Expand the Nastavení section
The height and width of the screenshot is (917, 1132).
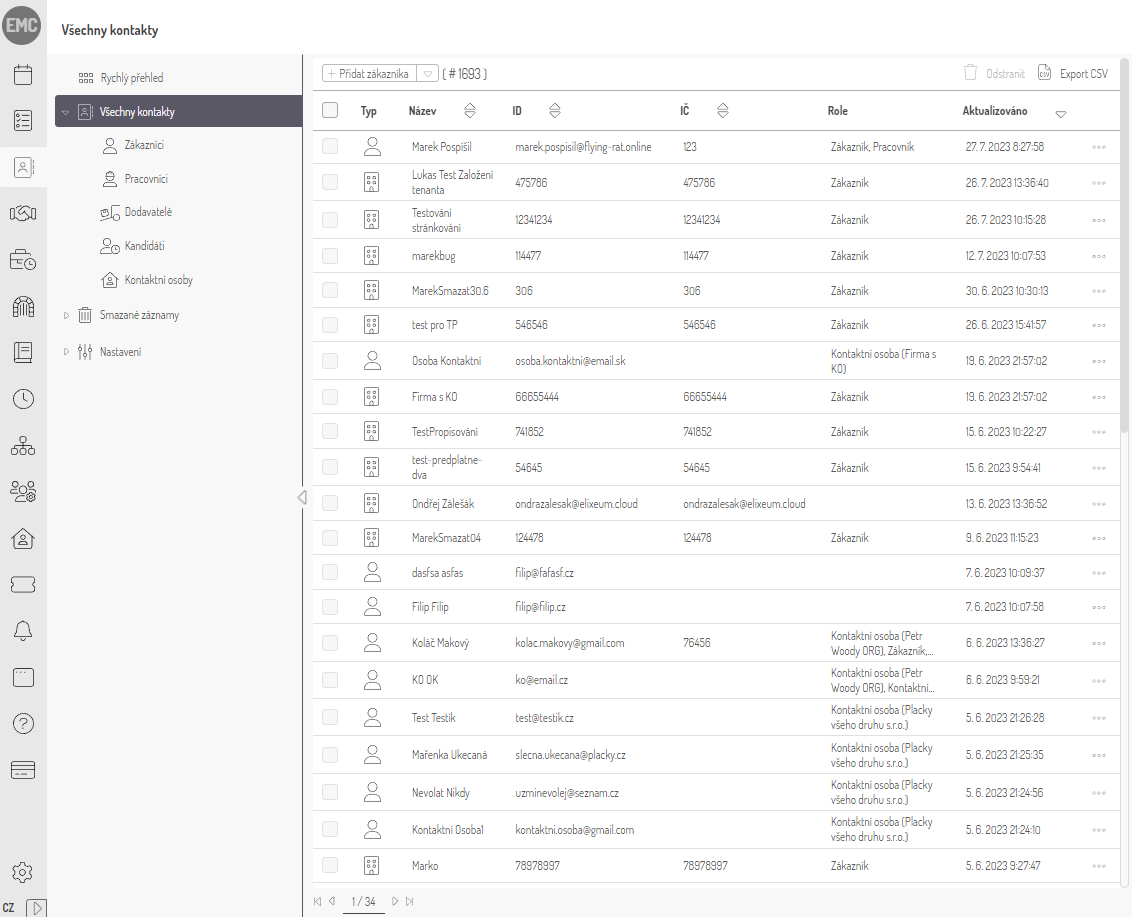tap(64, 350)
